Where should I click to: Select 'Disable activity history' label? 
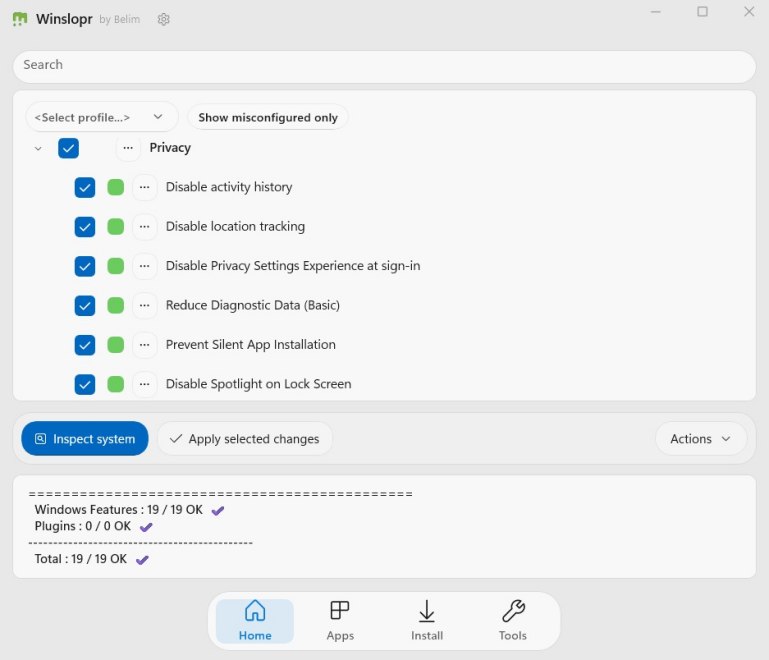pos(229,187)
